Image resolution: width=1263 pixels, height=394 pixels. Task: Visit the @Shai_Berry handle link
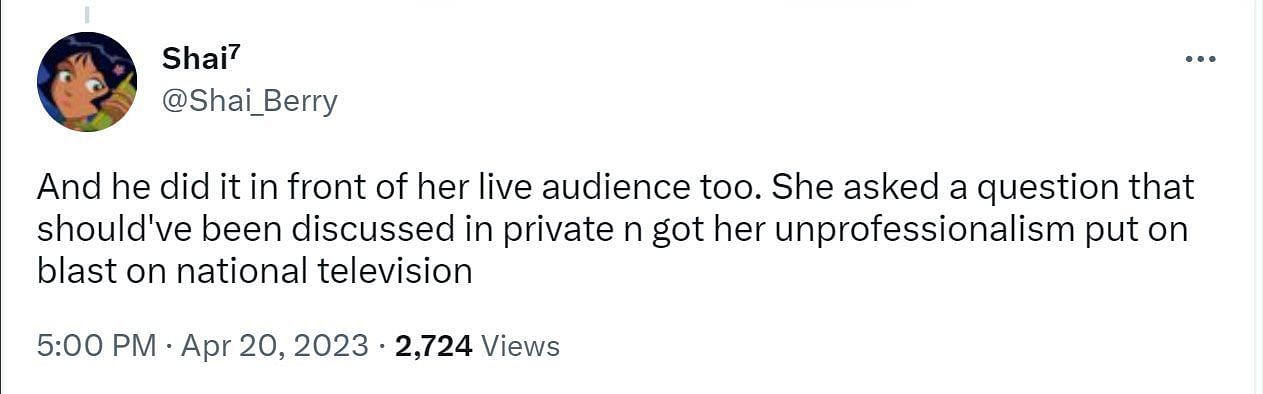[x=249, y=101]
